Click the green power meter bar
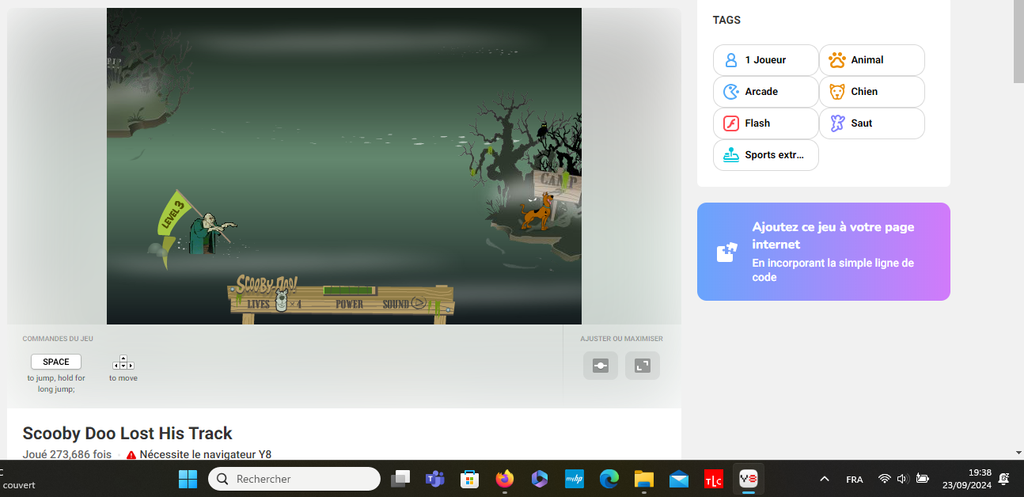Image resolution: width=1024 pixels, height=497 pixels. point(347,291)
